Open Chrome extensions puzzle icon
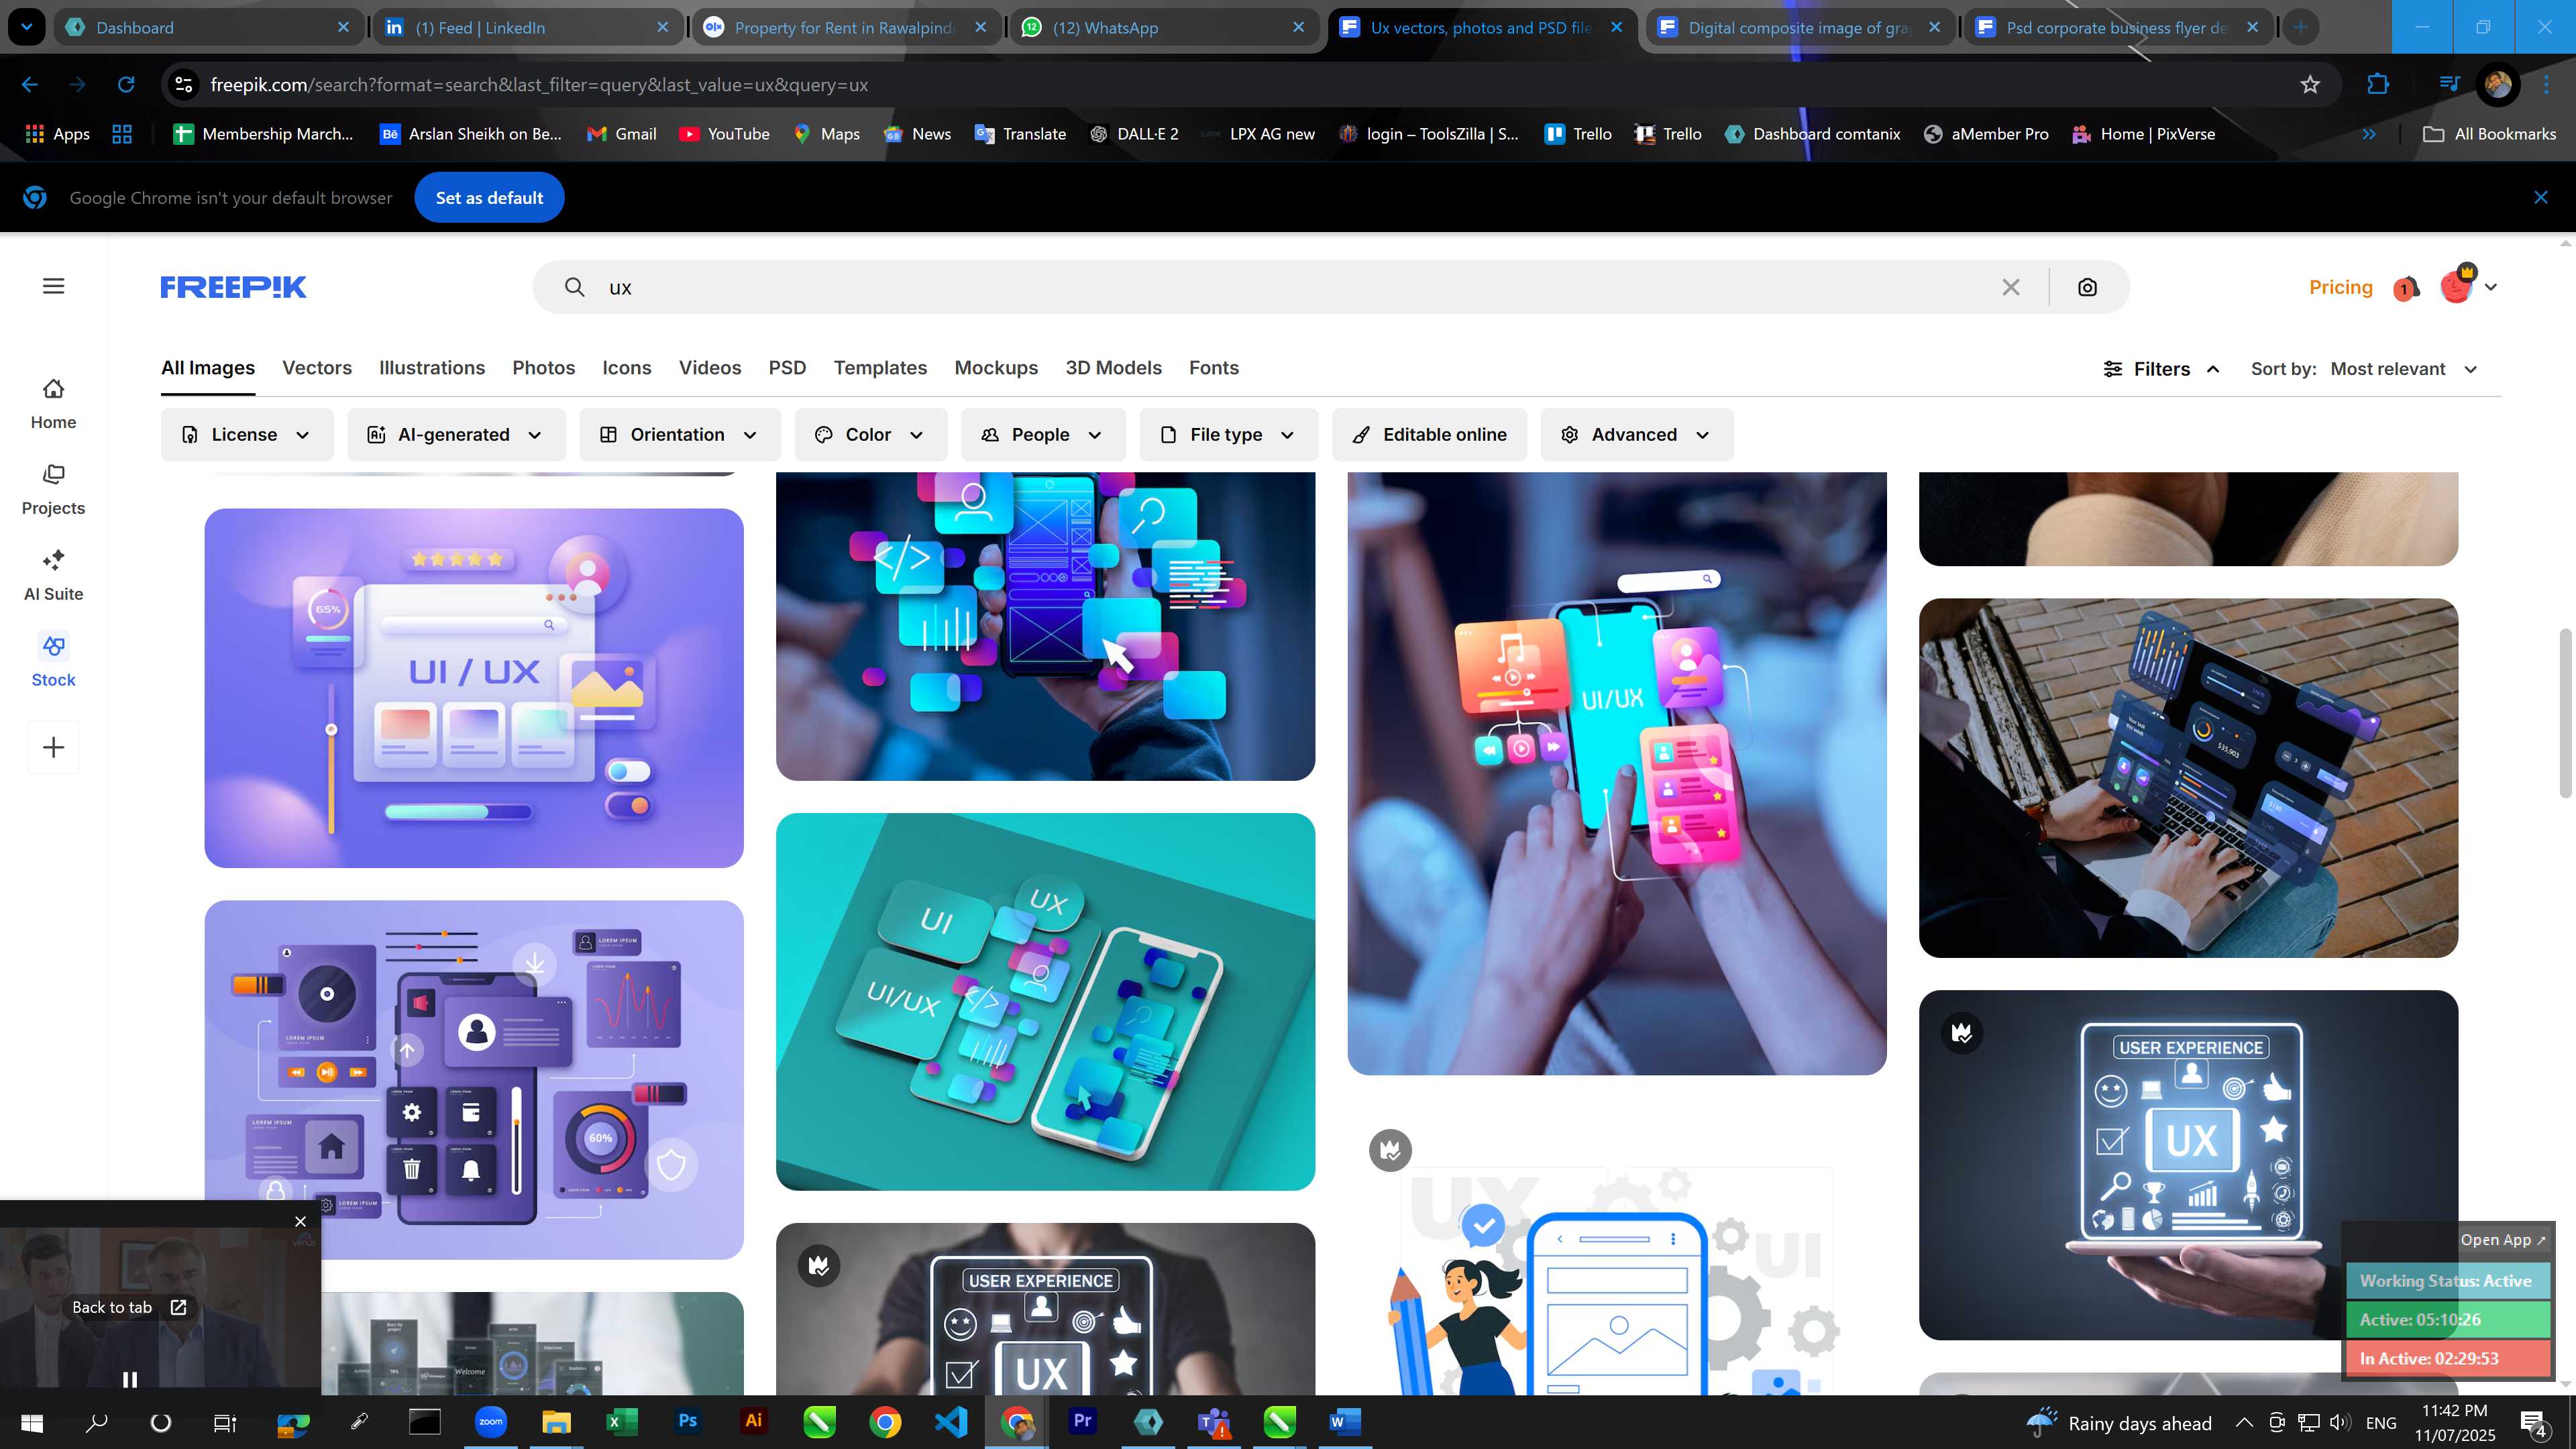This screenshot has height=1449, width=2576. point(2378,85)
